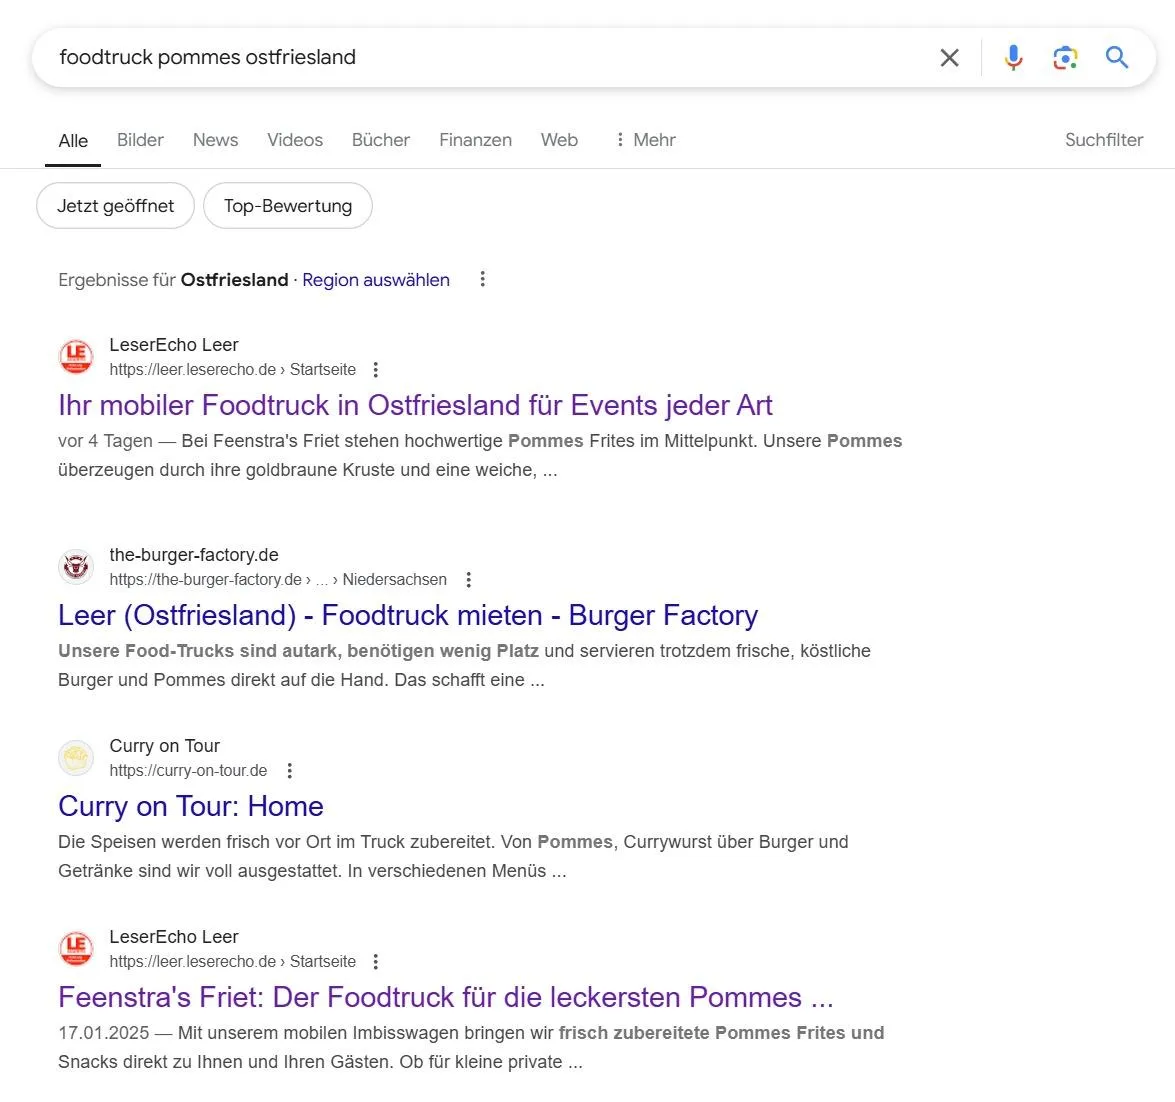This screenshot has height=1102, width=1175.
Task: Click snippet starting 'Unsere Food-Trucks sind autark'
Action: coord(465,665)
